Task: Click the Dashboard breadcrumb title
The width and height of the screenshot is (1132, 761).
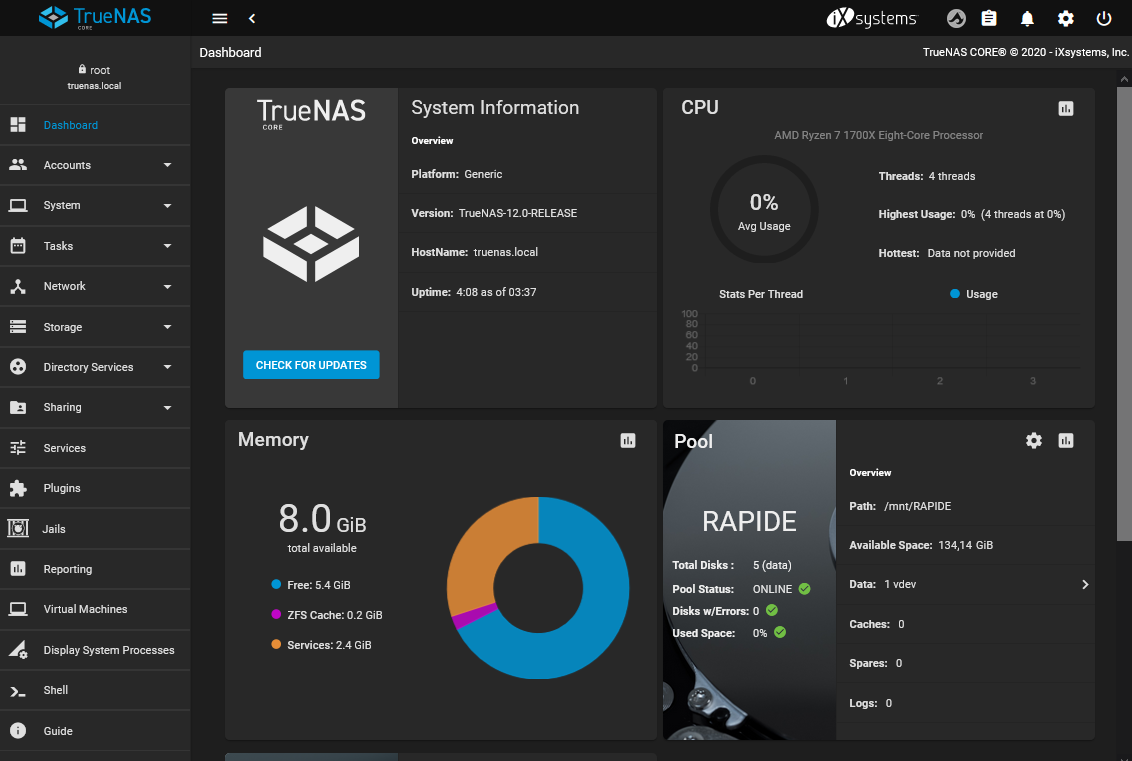Action: pos(230,53)
